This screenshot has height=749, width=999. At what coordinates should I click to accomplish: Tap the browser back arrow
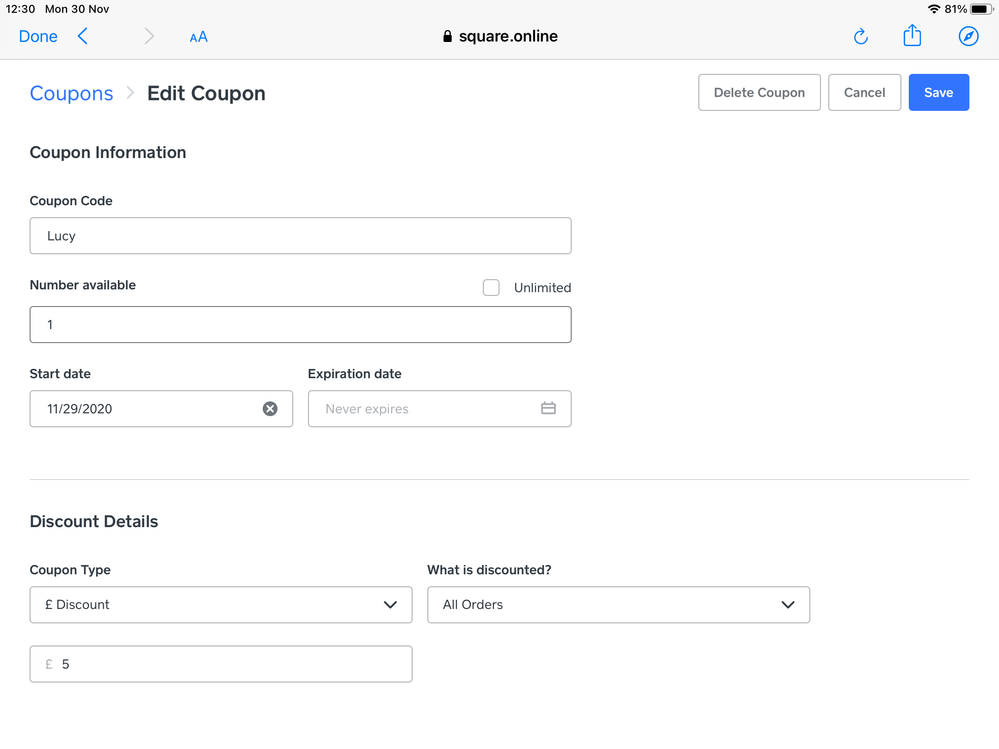83,37
